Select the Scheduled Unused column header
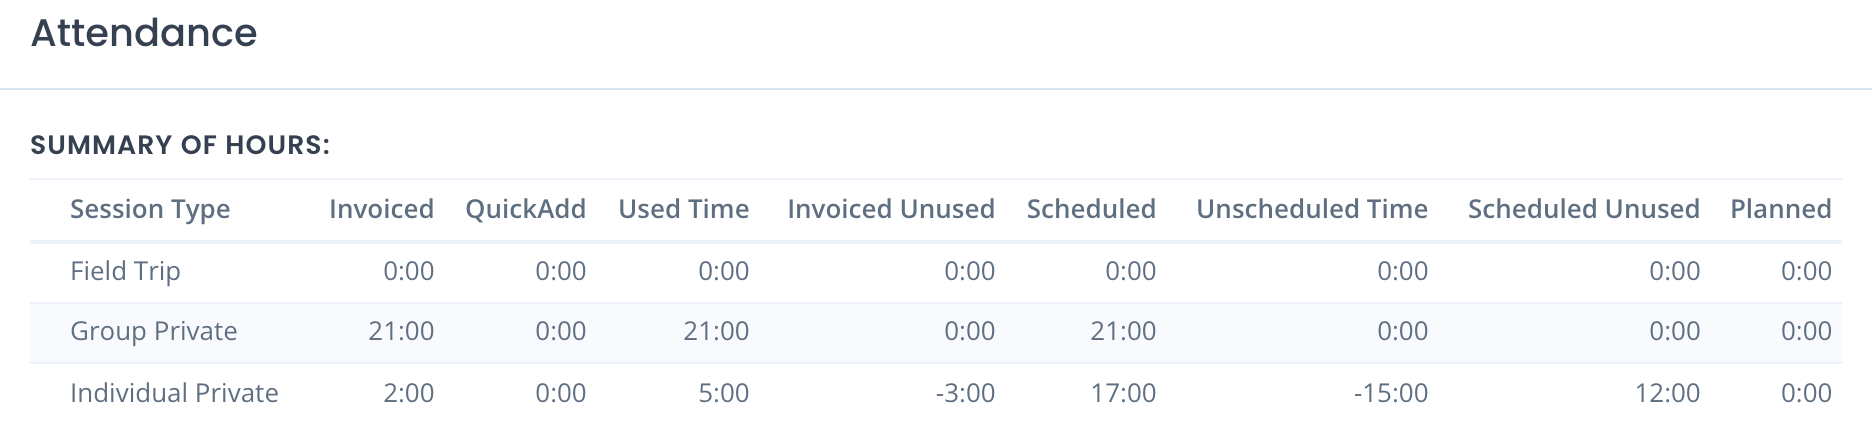The image size is (1872, 448). pyautogui.click(x=1584, y=209)
